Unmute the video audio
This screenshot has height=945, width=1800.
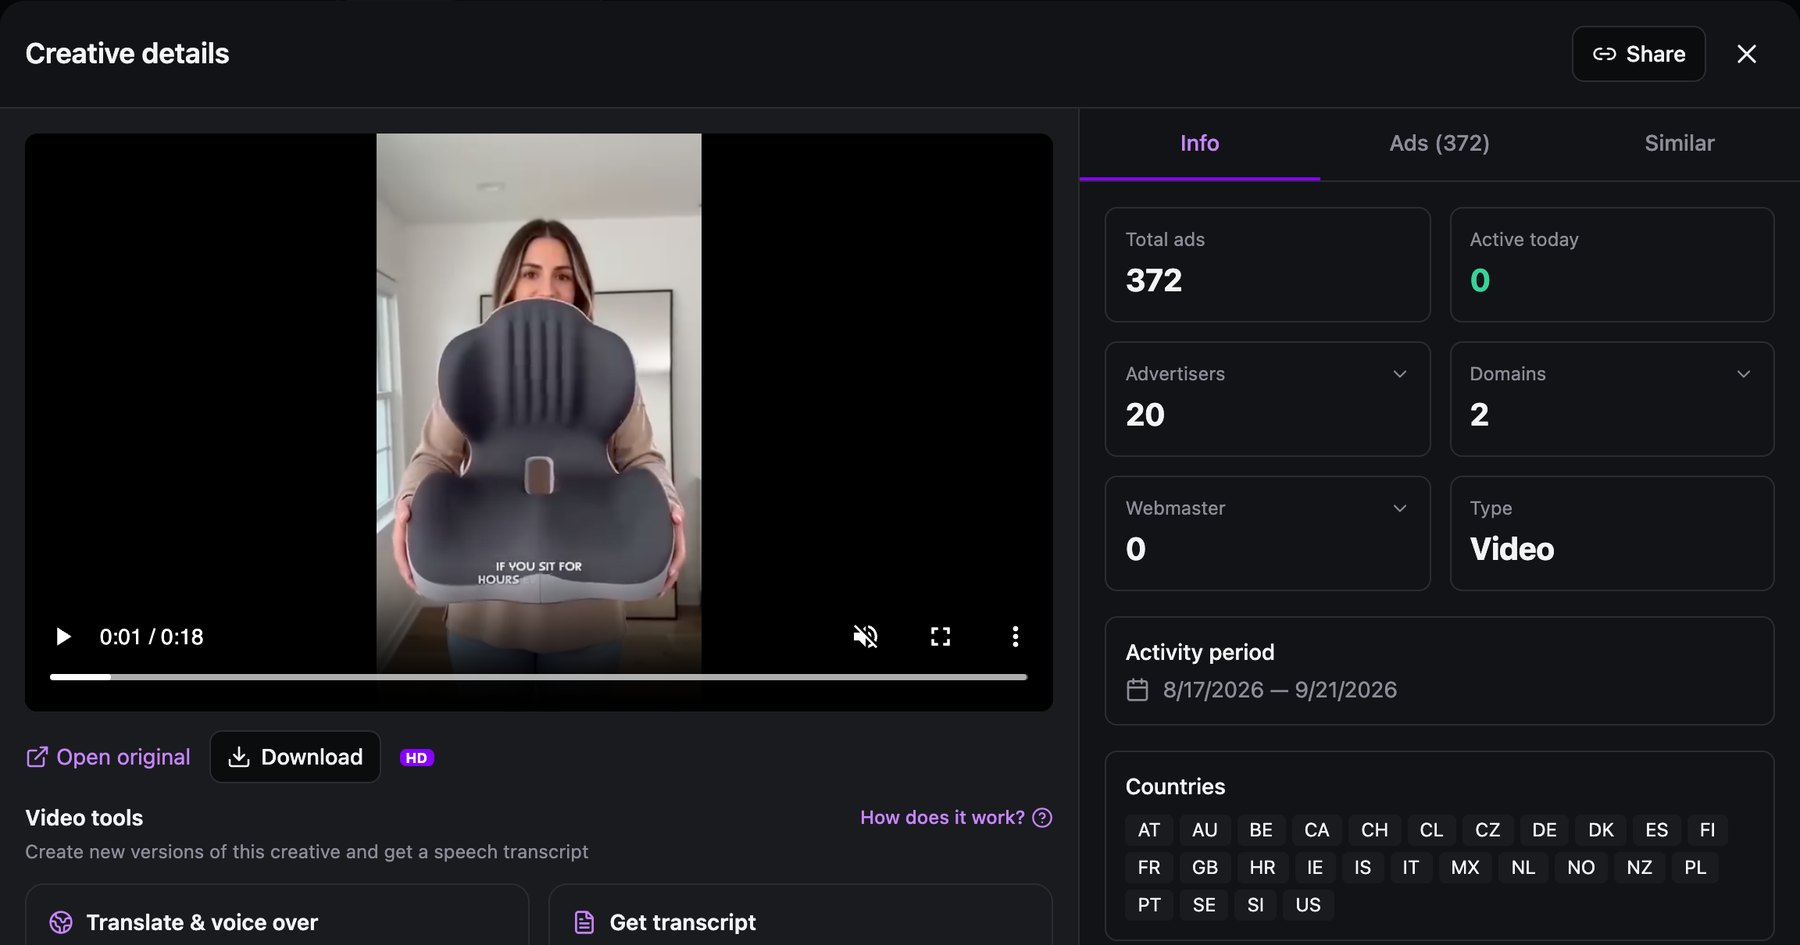click(866, 637)
